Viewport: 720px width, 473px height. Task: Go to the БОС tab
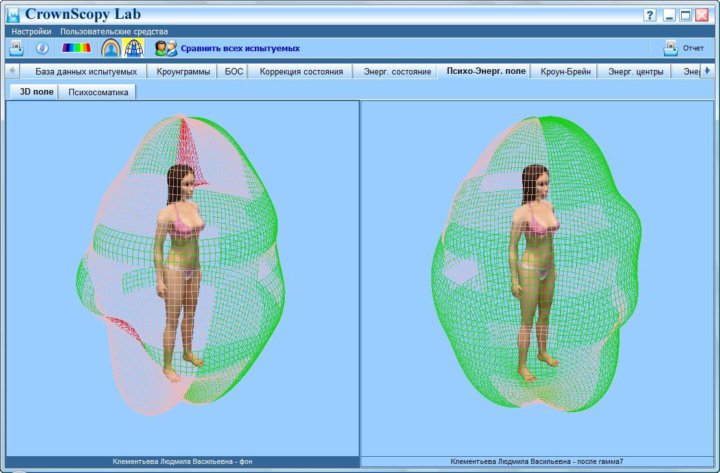[234, 72]
